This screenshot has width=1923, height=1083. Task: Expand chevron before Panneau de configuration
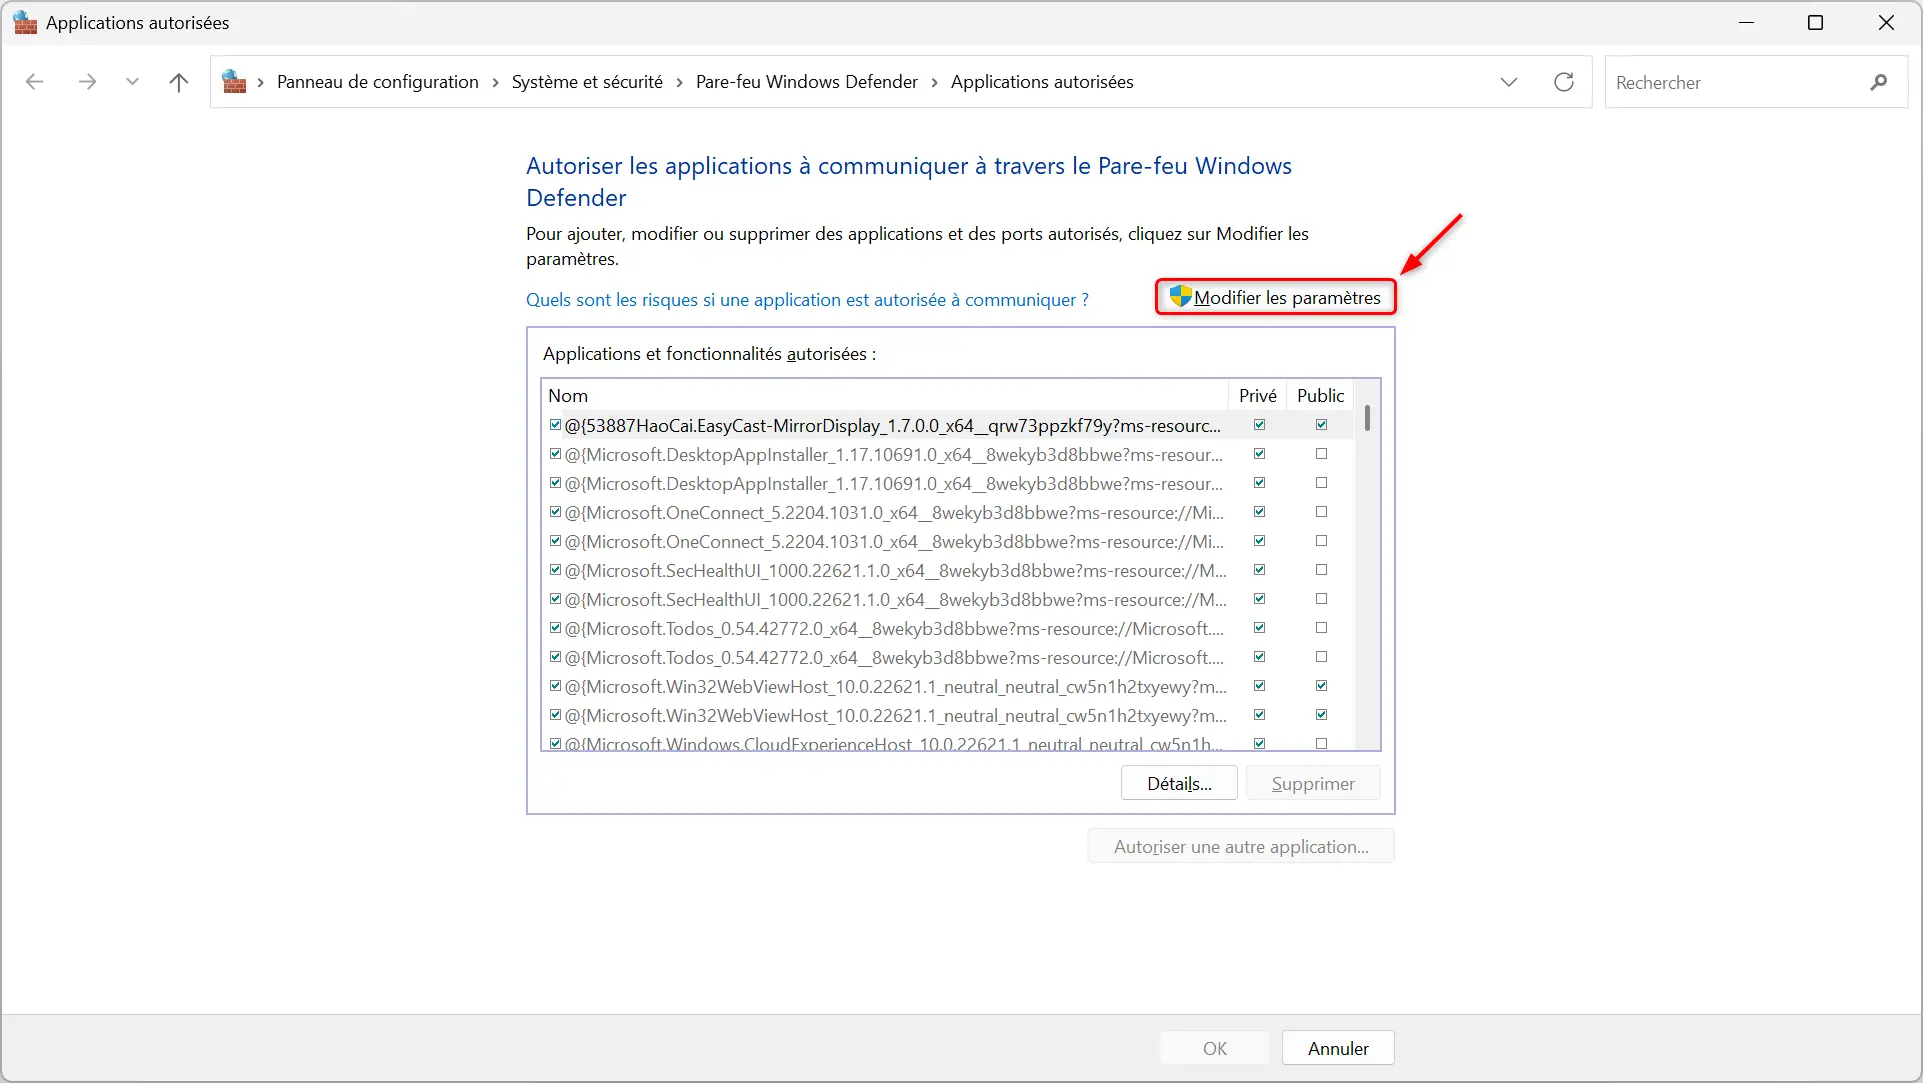pos(260,82)
